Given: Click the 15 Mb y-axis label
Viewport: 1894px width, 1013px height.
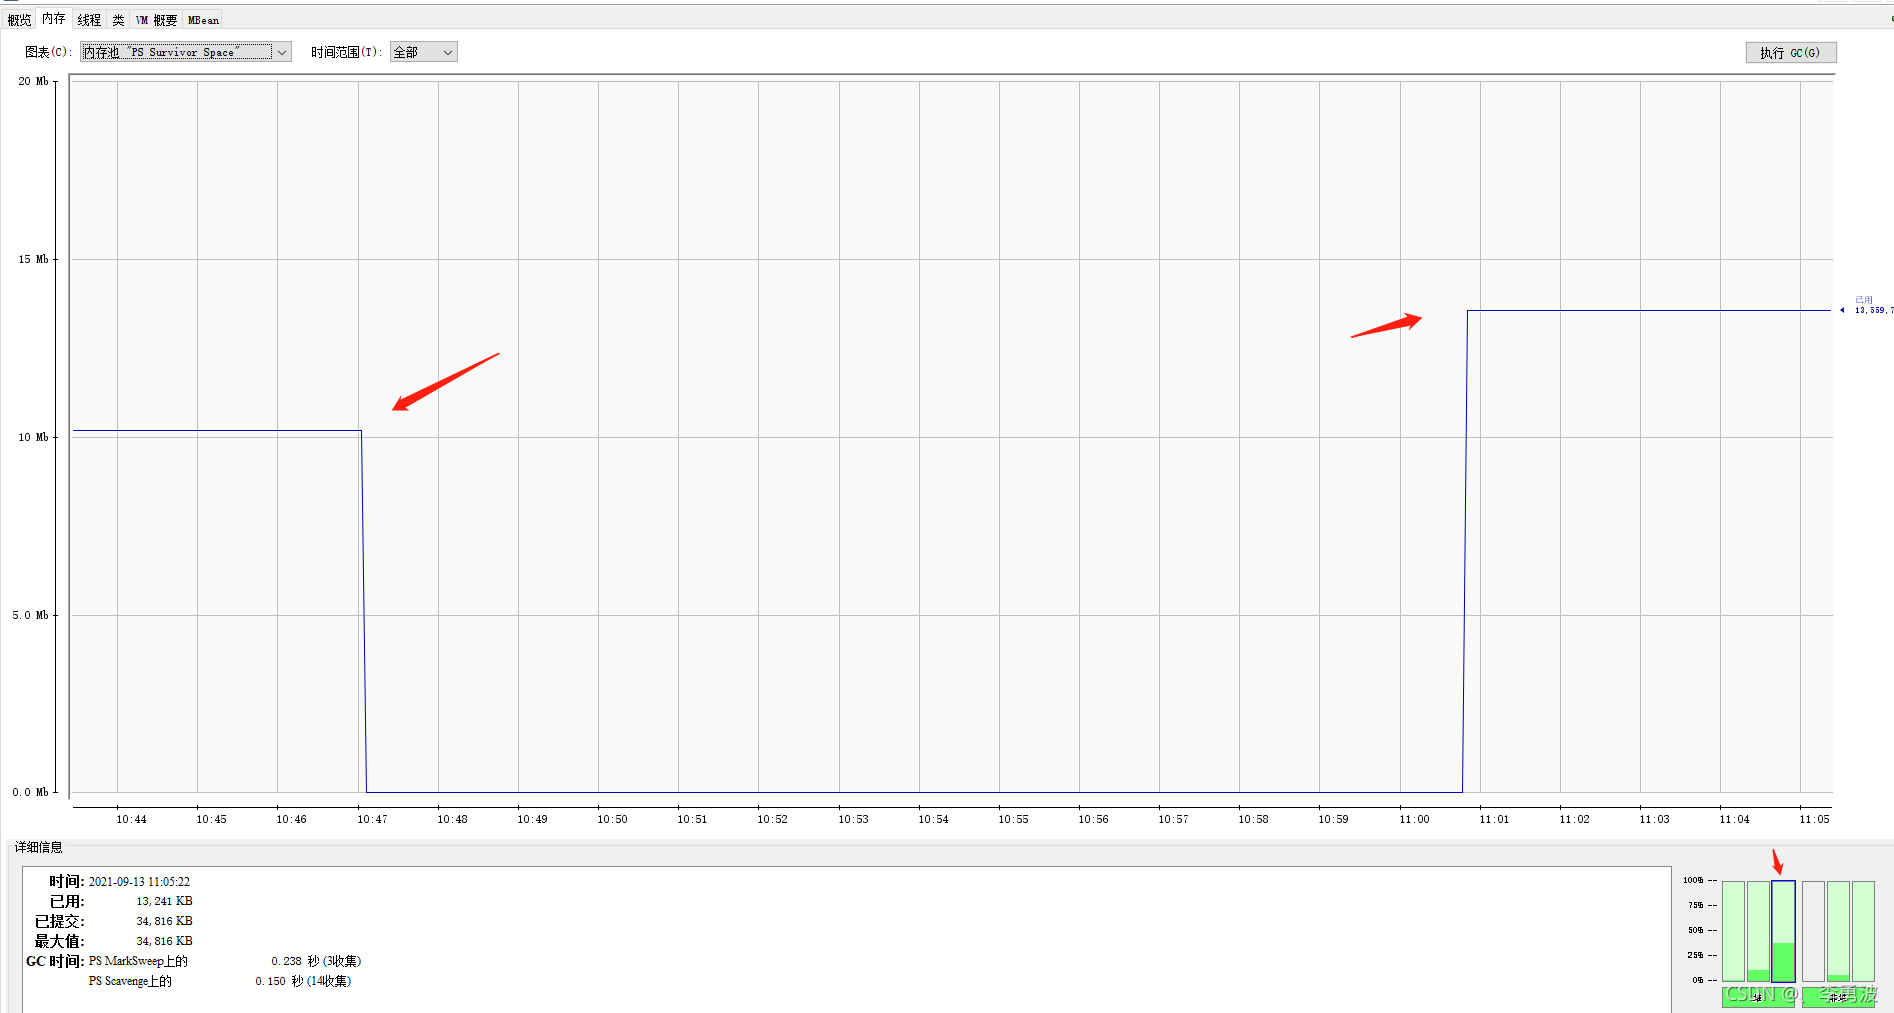Looking at the screenshot, I should 33,259.
